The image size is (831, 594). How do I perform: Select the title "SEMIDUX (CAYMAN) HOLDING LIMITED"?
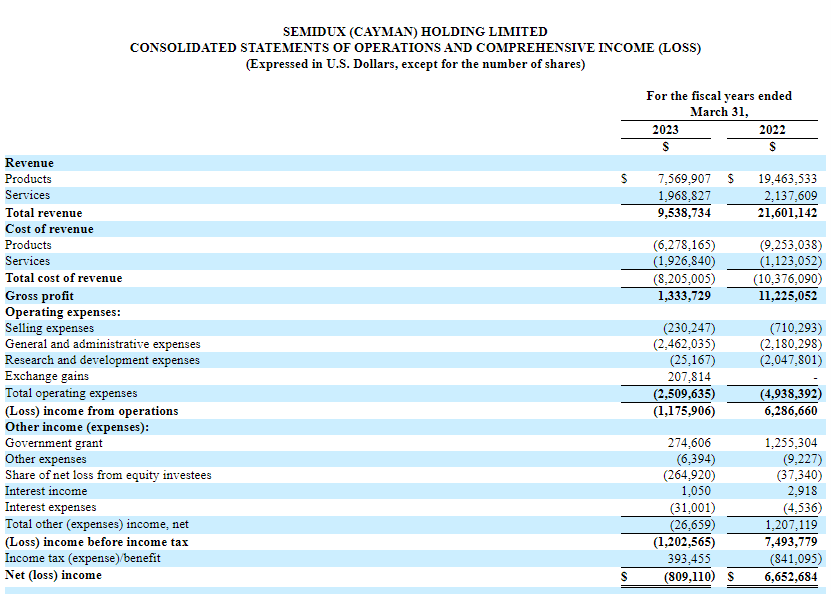pyautogui.click(x=415, y=32)
